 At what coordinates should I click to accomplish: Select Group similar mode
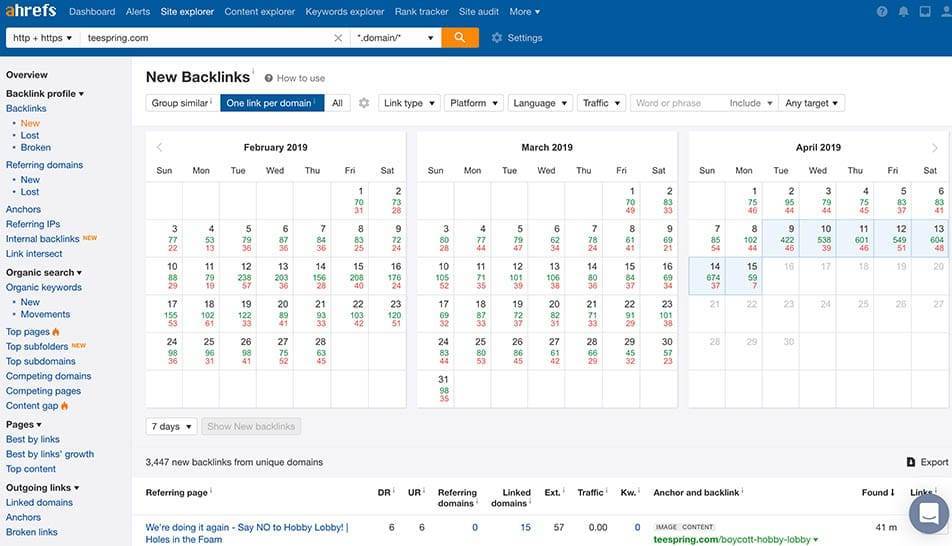coord(182,103)
